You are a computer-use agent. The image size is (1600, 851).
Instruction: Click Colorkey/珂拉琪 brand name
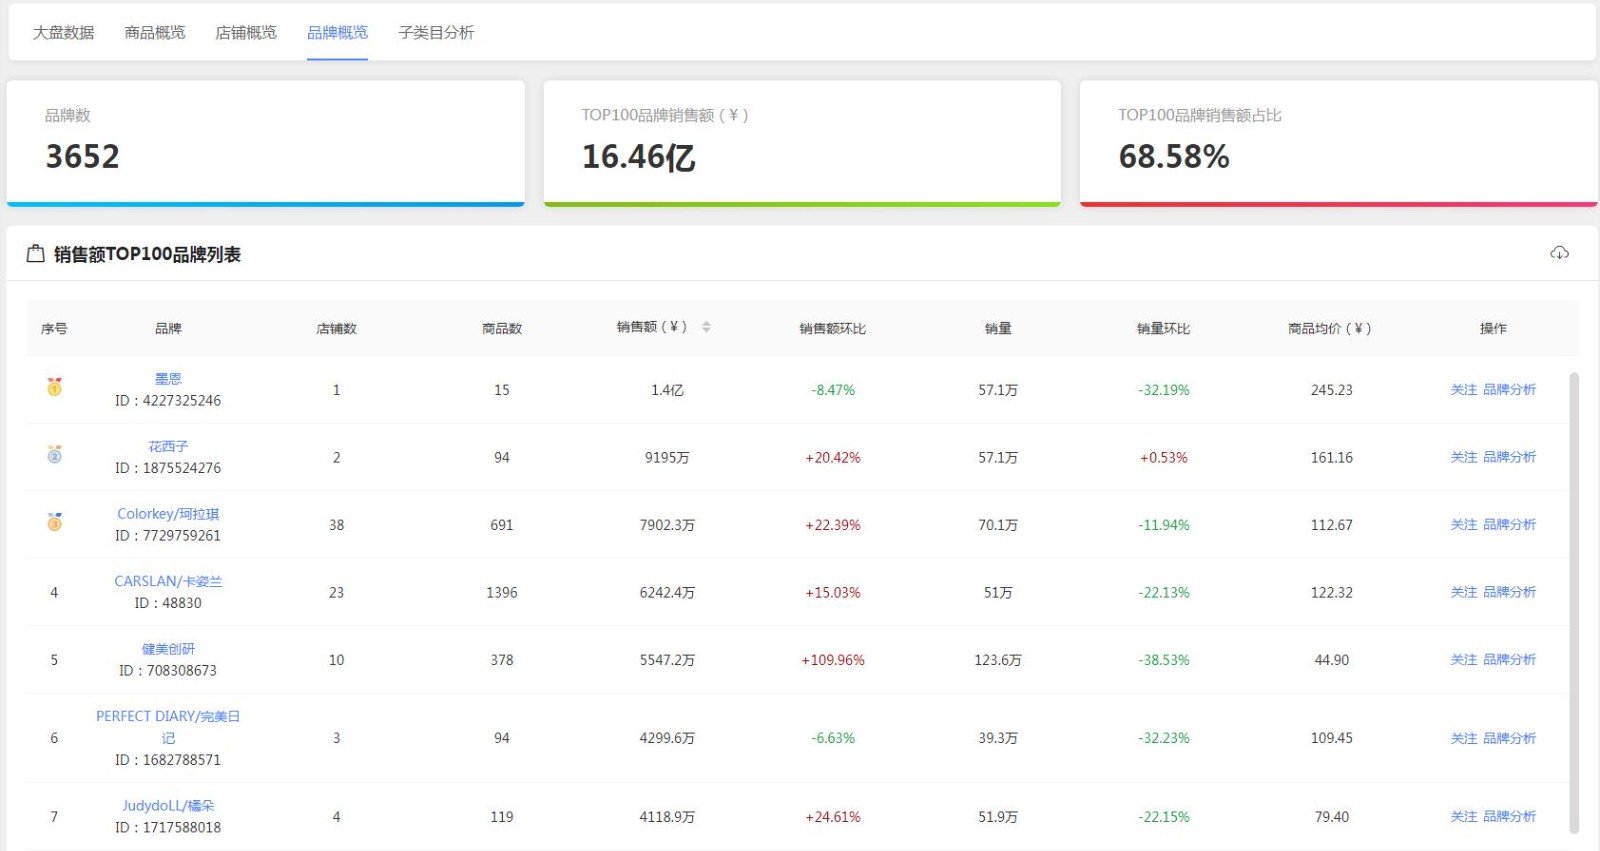(168, 514)
